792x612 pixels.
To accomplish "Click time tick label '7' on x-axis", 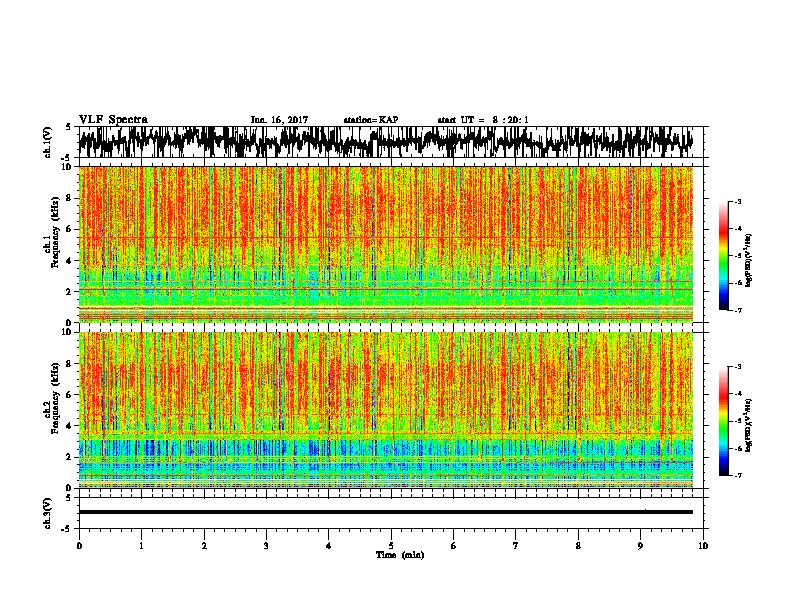I will (x=515, y=546).
